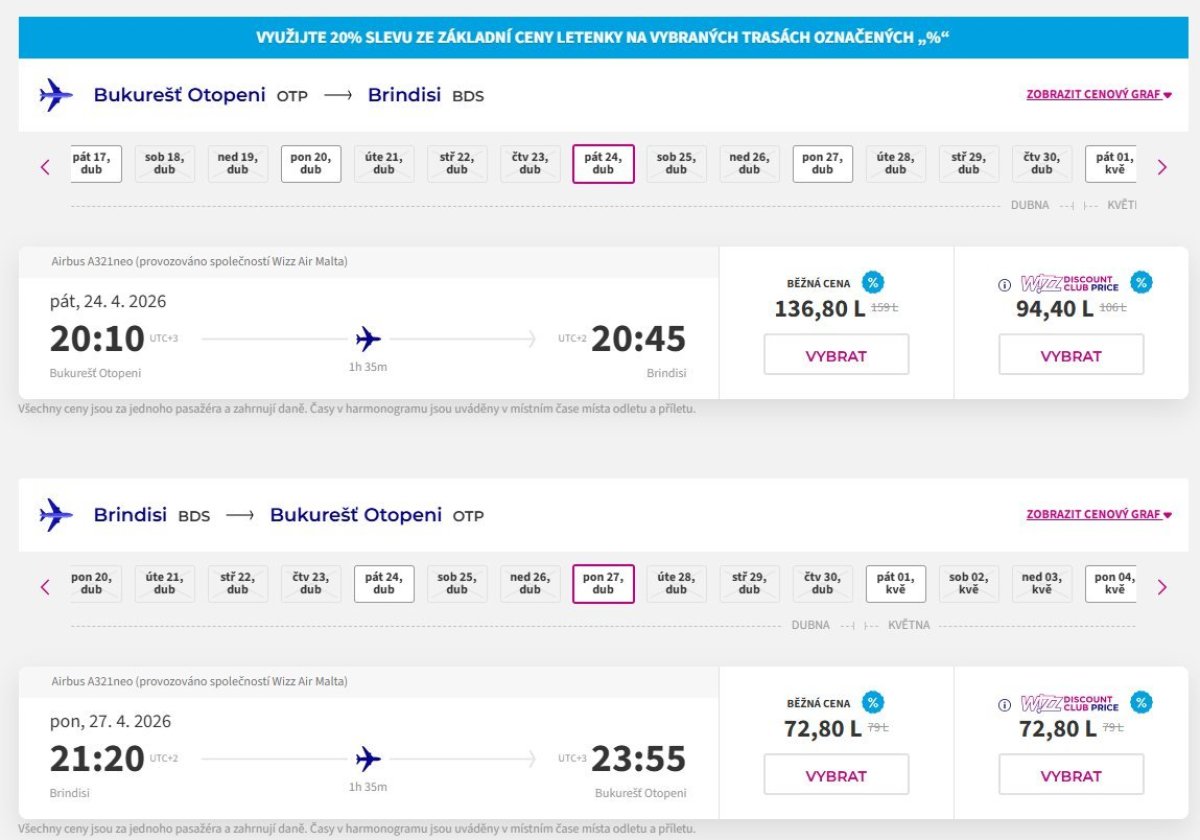The image size is (1200, 840).
Task: Click the 20% discount promo banner
Action: [x=602, y=38]
